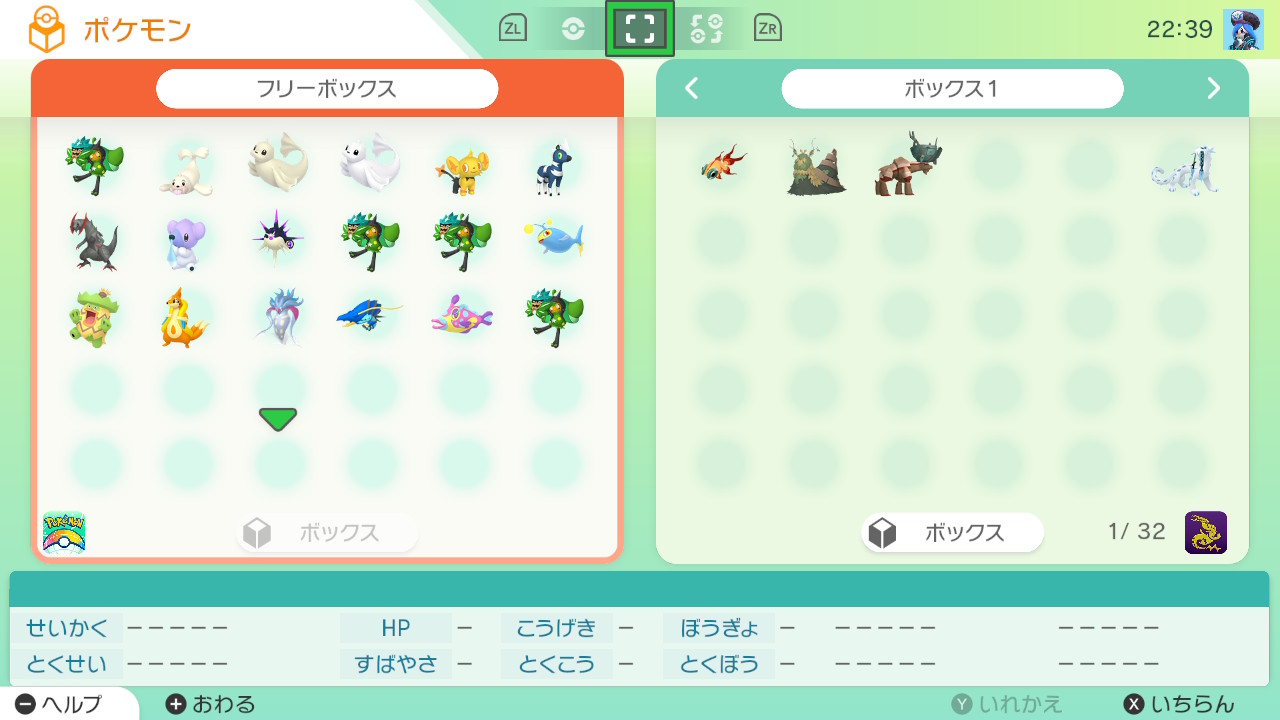The width and height of the screenshot is (1280, 720).
Task: Go to the previous box with left chevron
Action: 691,88
